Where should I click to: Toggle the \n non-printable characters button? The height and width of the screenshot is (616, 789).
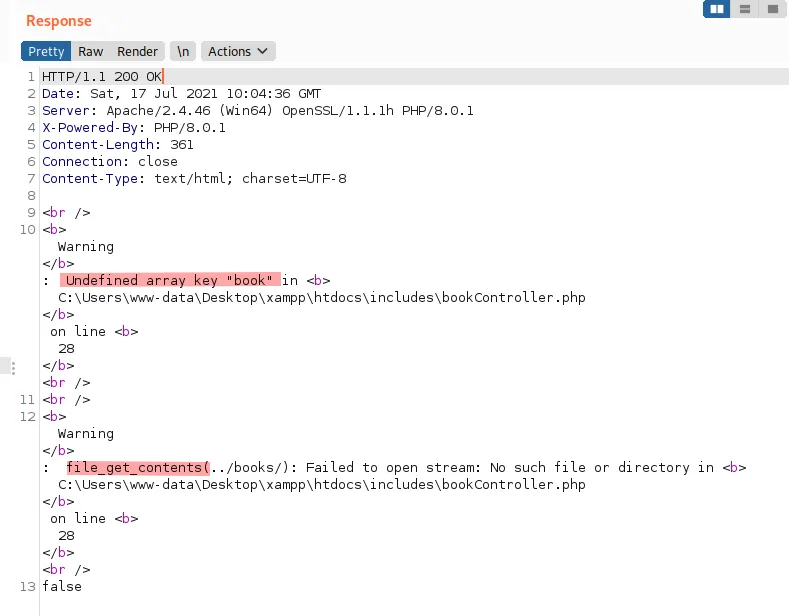pyautogui.click(x=183, y=51)
